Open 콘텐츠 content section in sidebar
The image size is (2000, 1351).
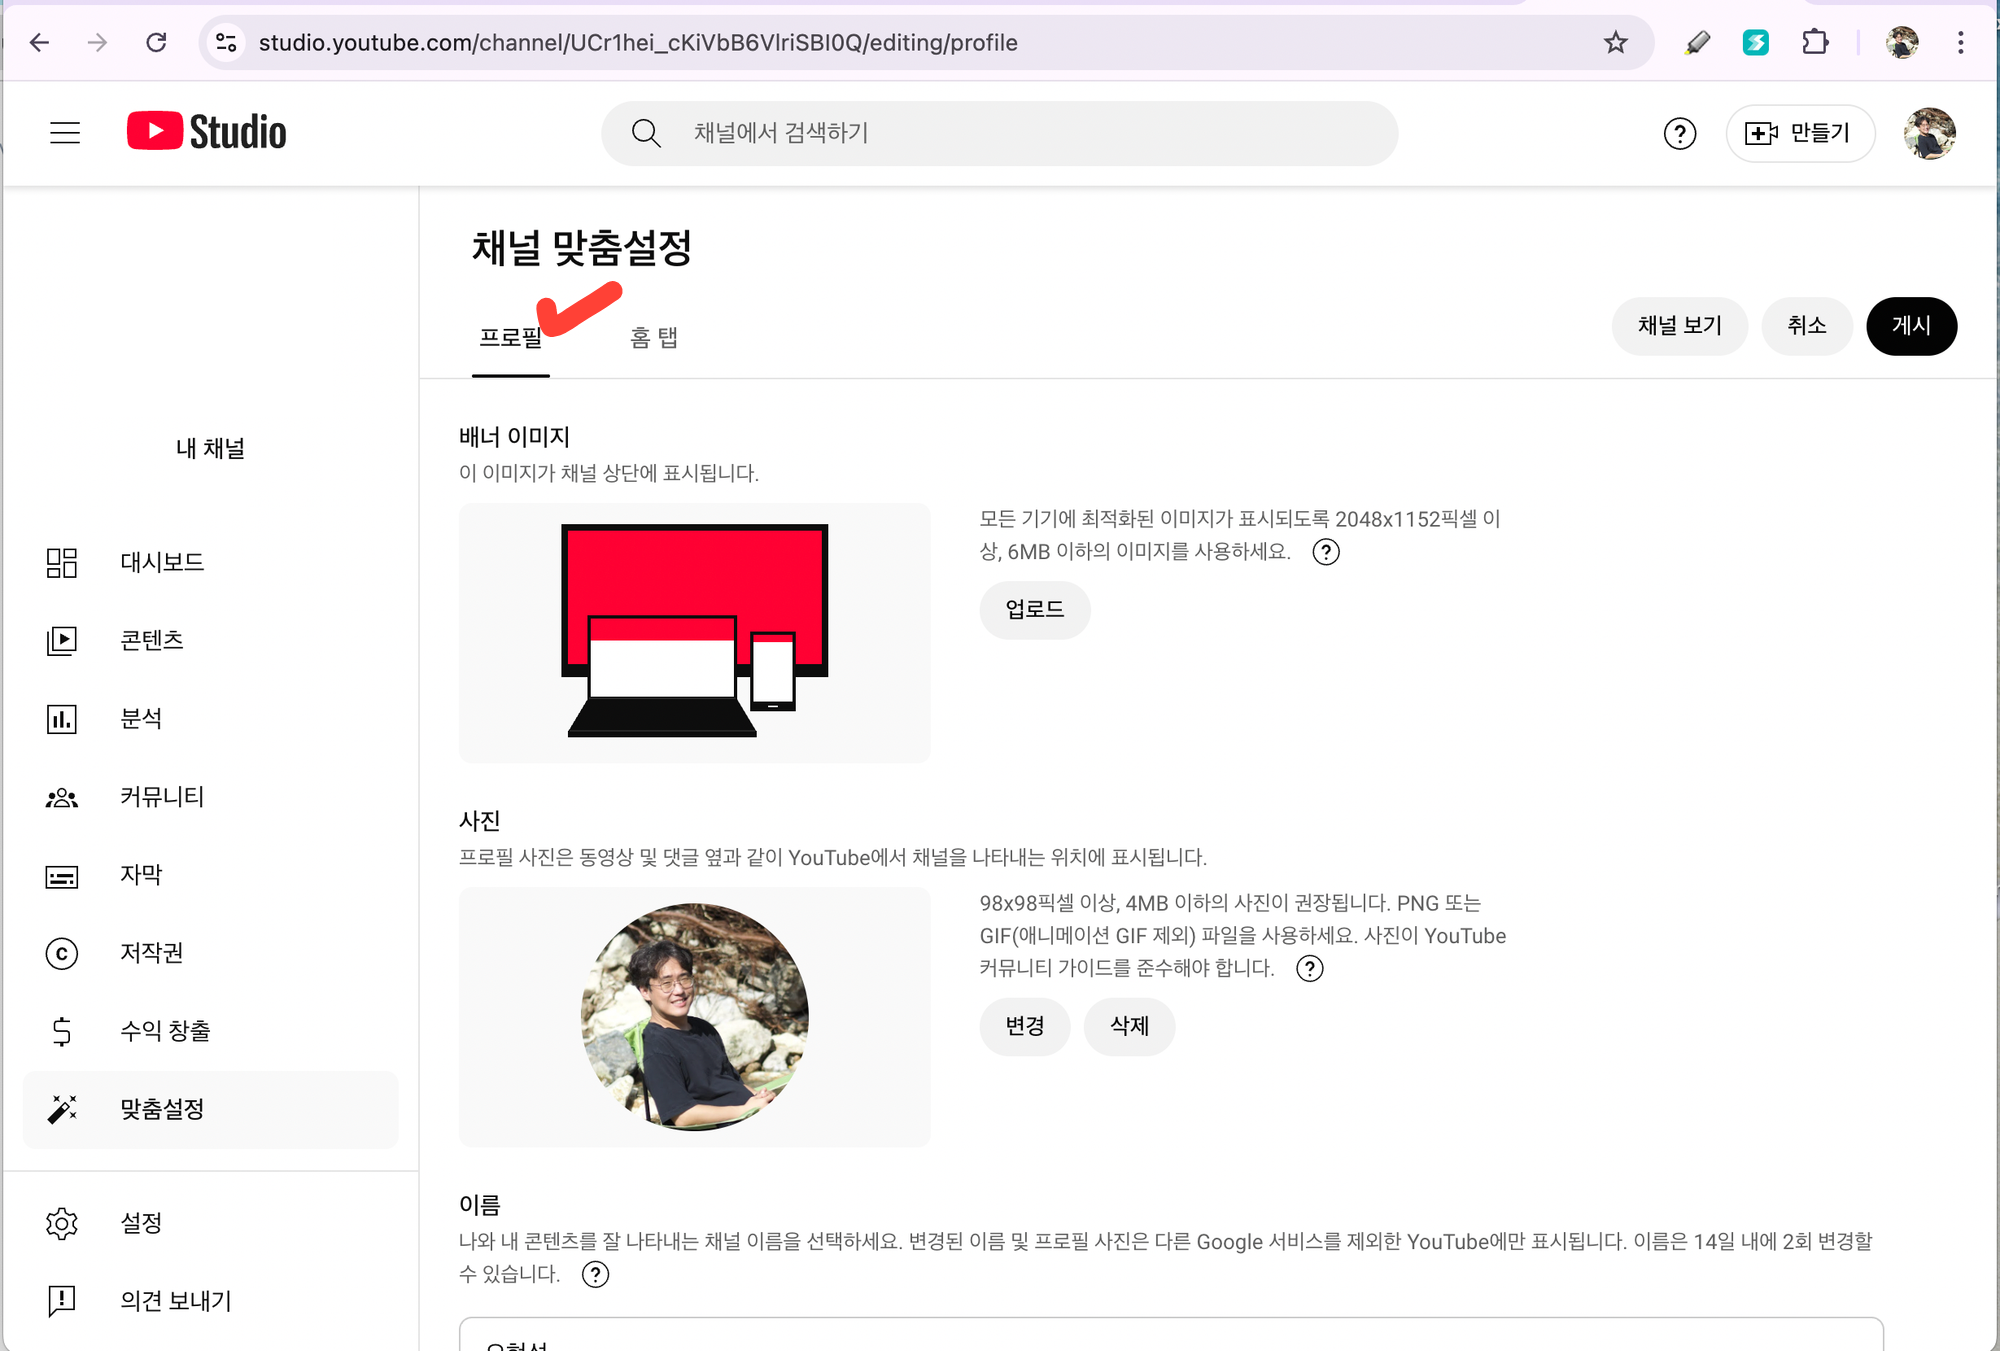point(210,640)
